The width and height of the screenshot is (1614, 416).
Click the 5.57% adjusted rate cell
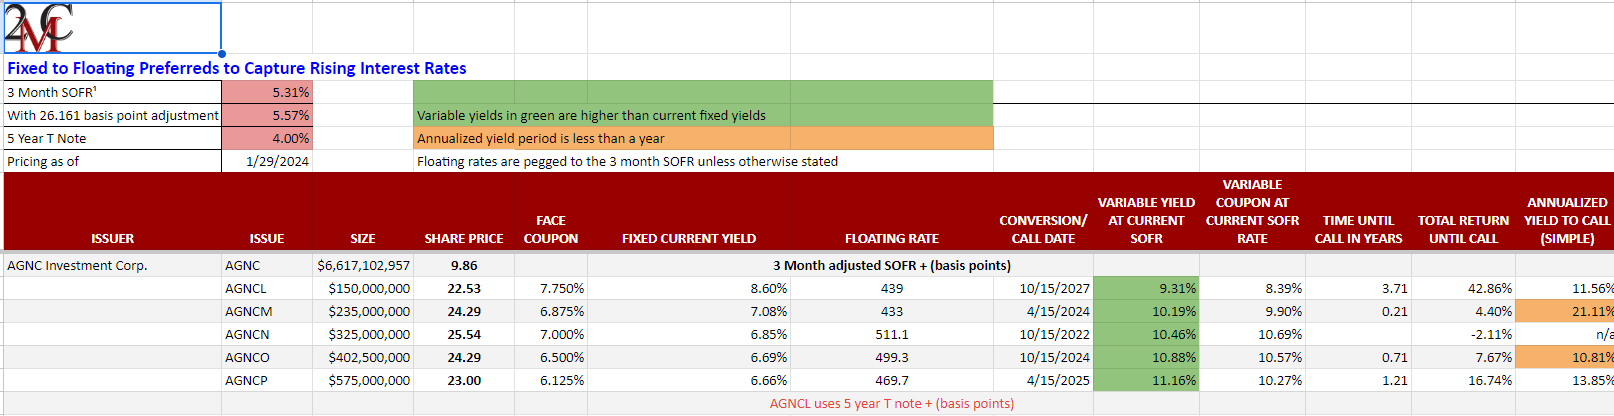point(267,115)
